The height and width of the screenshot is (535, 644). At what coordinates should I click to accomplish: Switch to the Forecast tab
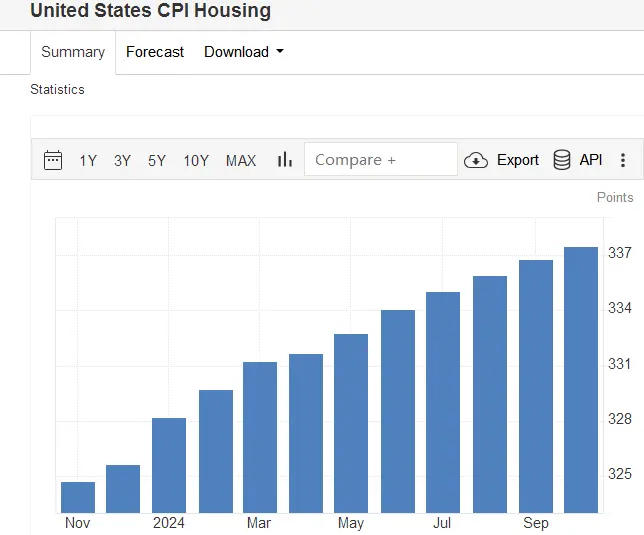coord(155,52)
